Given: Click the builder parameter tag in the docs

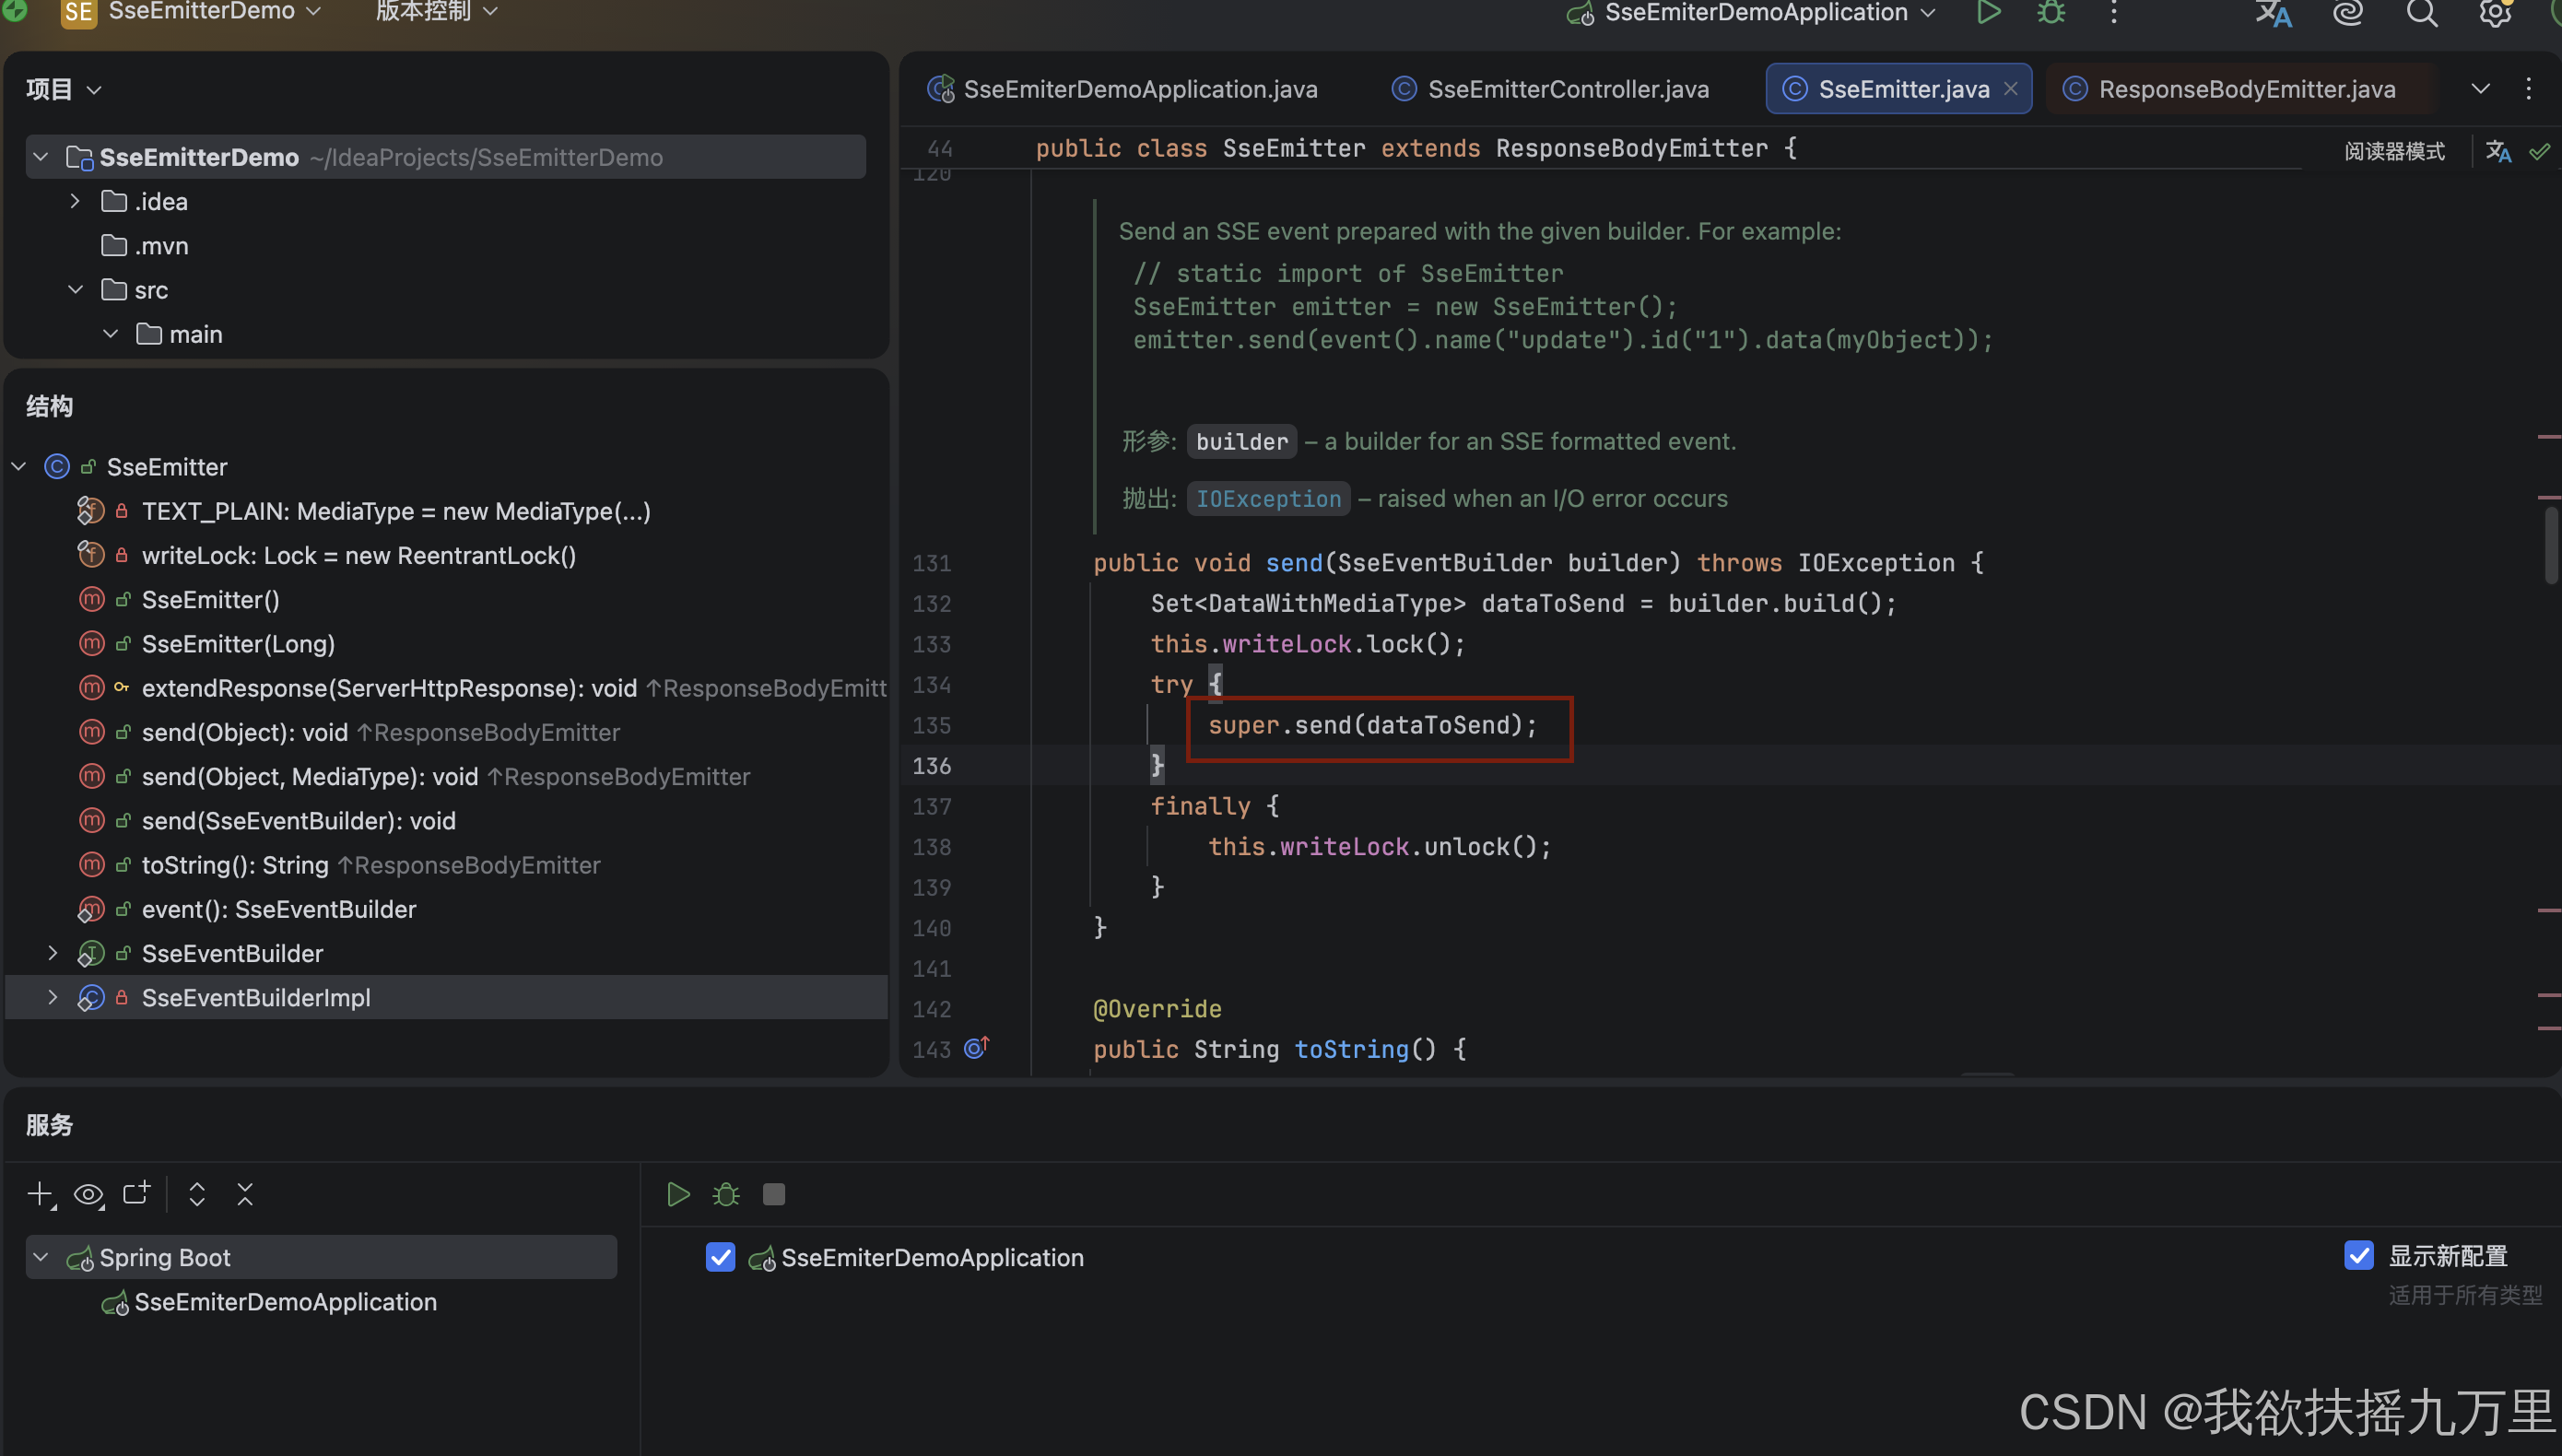Looking at the screenshot, I should 1242,441.
